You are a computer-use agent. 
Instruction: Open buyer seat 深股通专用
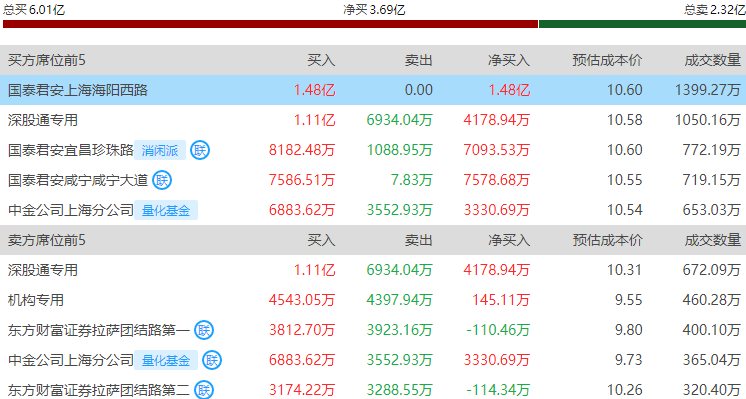tap(43, 120)
